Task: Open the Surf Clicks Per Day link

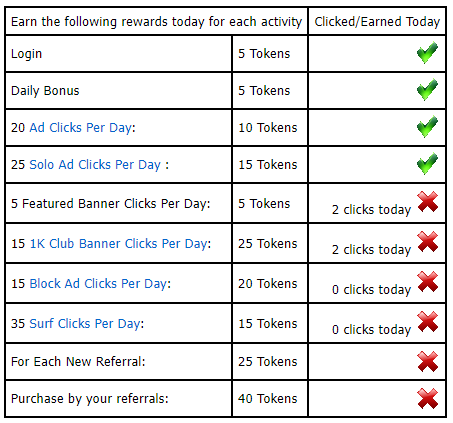Action: pyautogui.click(x=85, y=324)
